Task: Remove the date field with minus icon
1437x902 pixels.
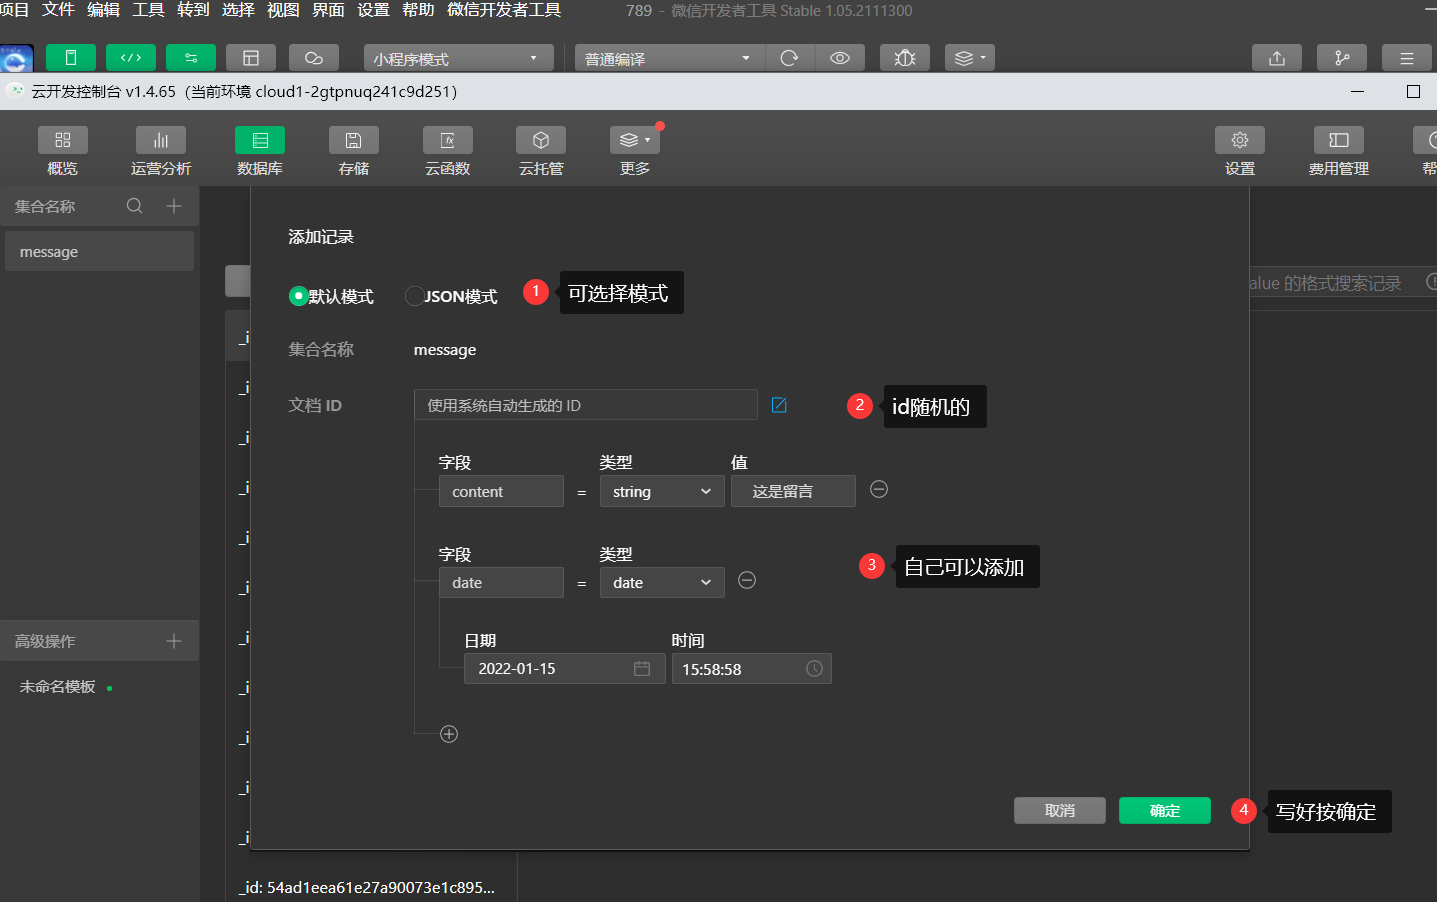Action: pyautogui.click(x=747, y=580)
